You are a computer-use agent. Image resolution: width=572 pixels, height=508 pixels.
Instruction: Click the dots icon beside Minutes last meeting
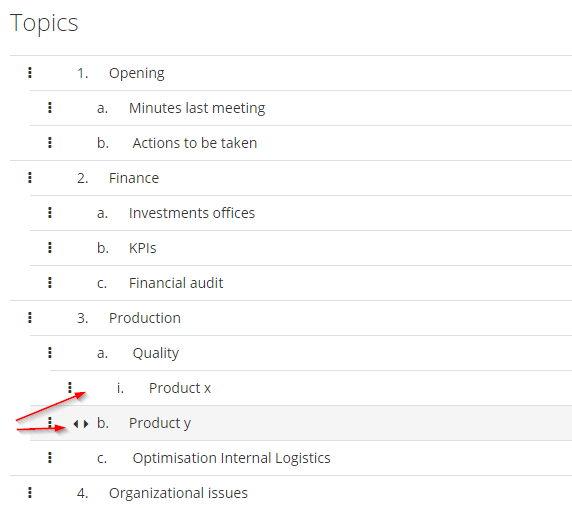[x=50, y=108]
